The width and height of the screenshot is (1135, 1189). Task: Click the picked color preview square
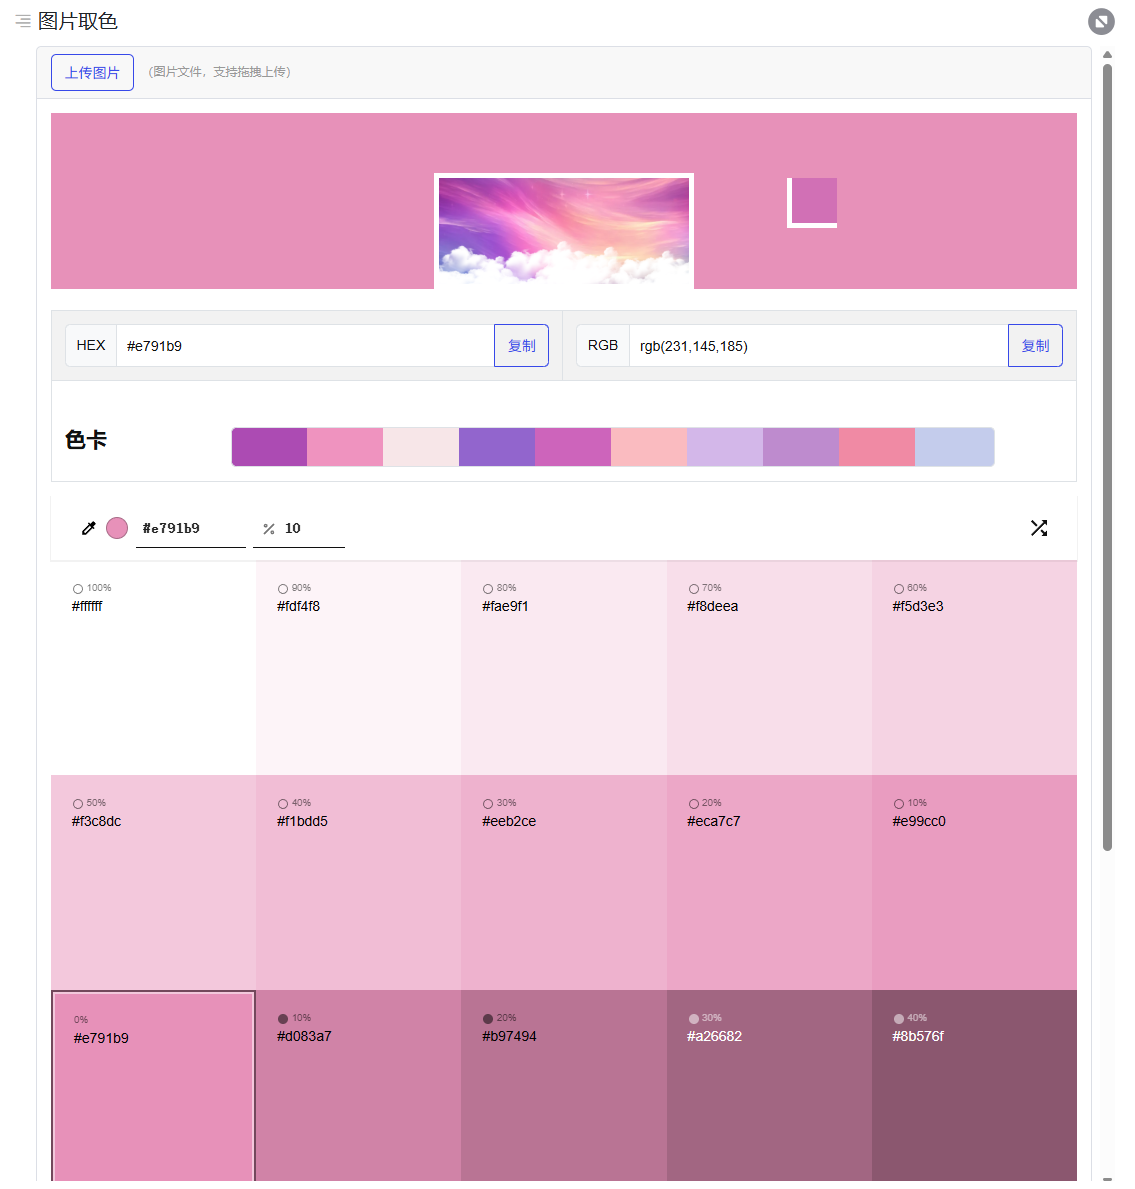(813, 202)
